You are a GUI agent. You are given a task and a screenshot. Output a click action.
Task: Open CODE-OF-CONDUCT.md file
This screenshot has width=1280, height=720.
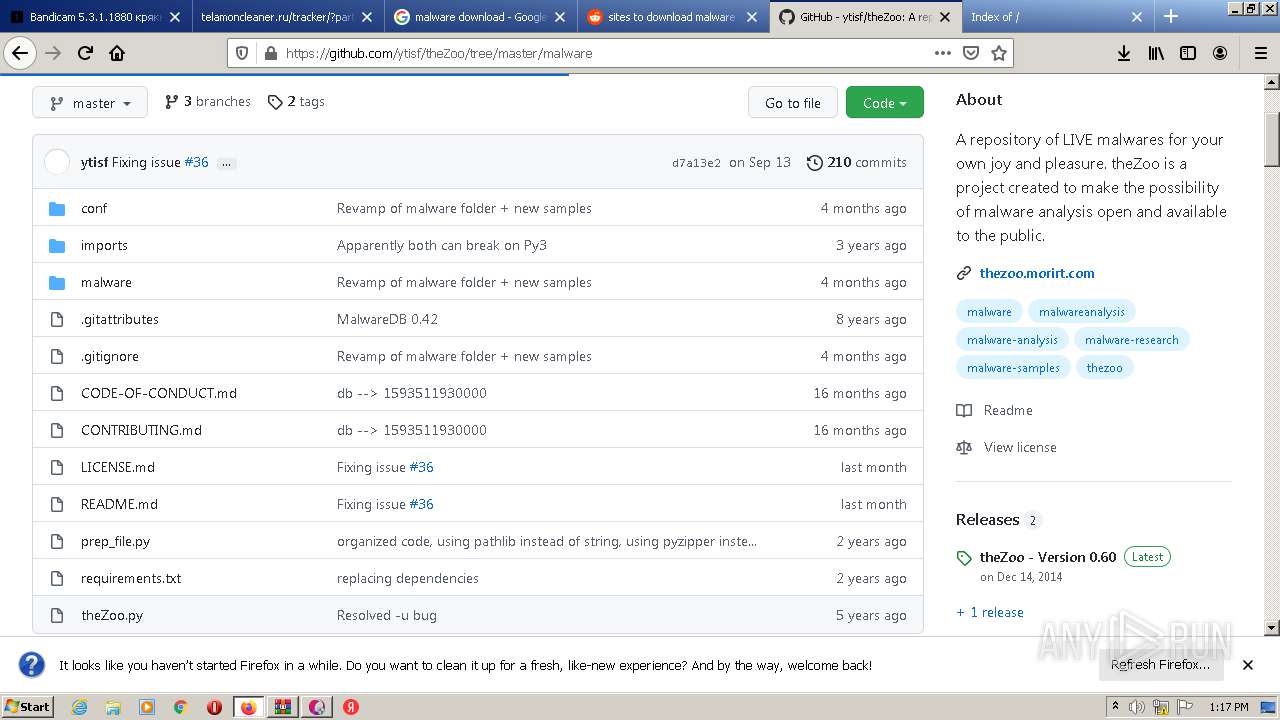(x=159, y=393)
